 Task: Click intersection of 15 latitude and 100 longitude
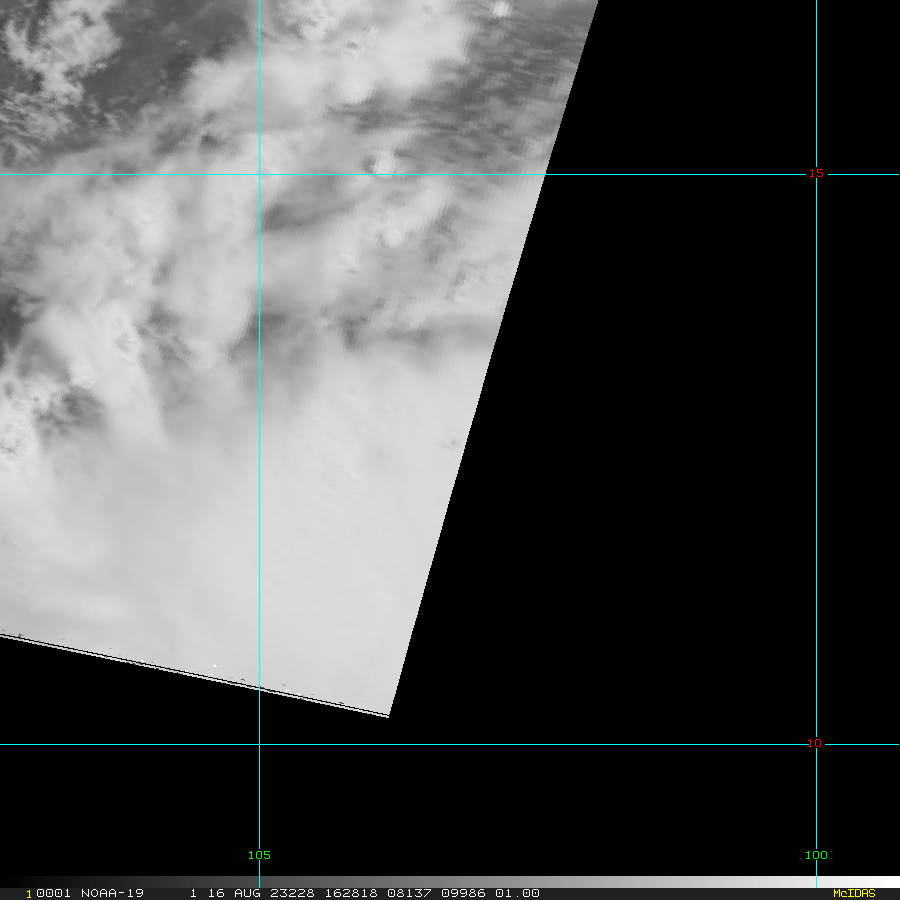click(x=817, y=174)
